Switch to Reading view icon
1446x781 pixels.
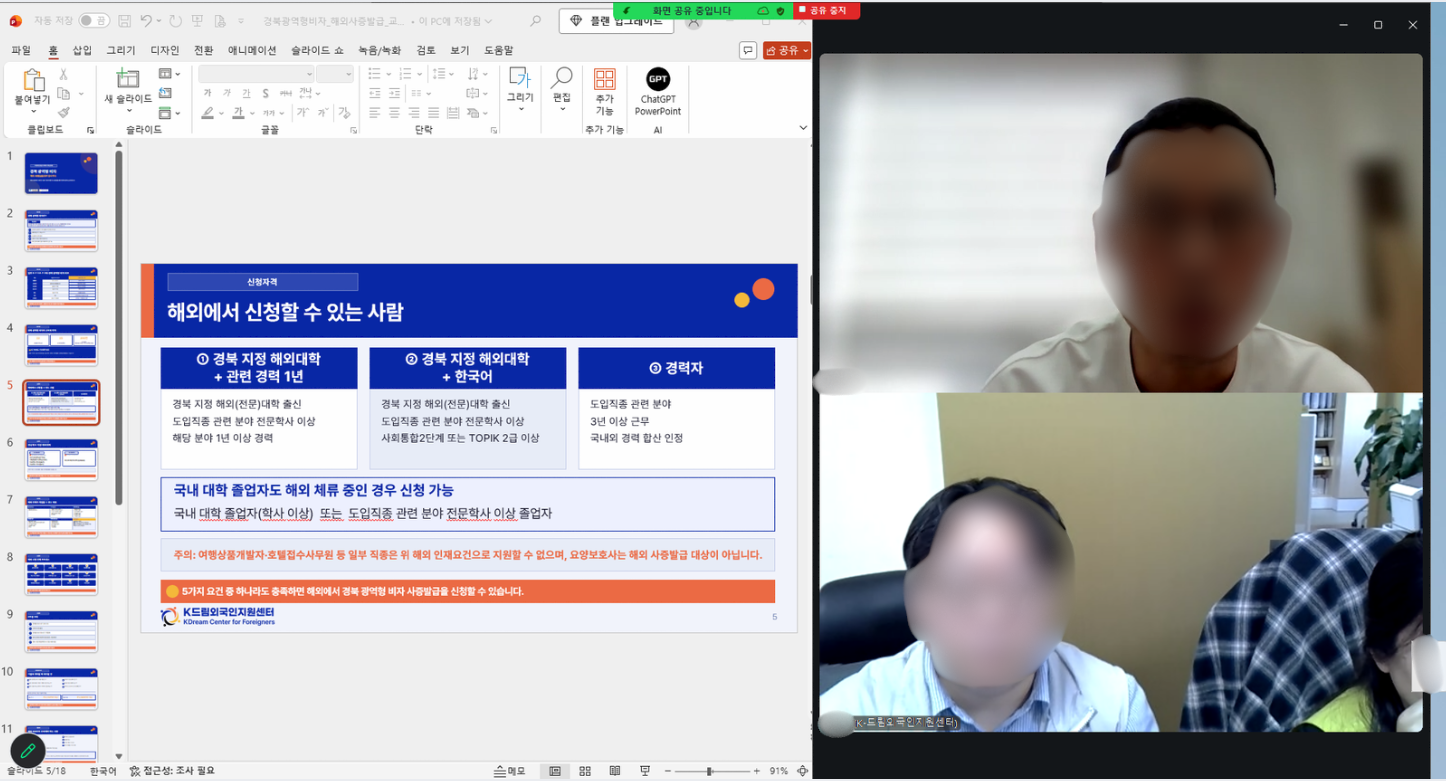click(615, 771)
